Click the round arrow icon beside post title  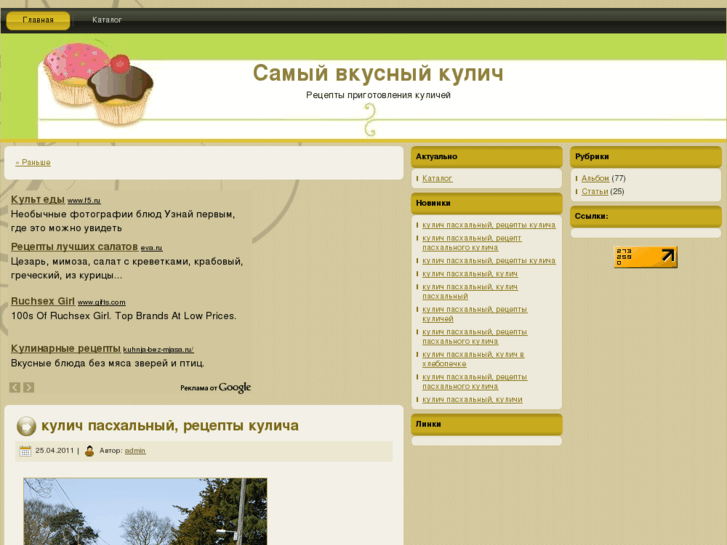(x=26, y=426)
